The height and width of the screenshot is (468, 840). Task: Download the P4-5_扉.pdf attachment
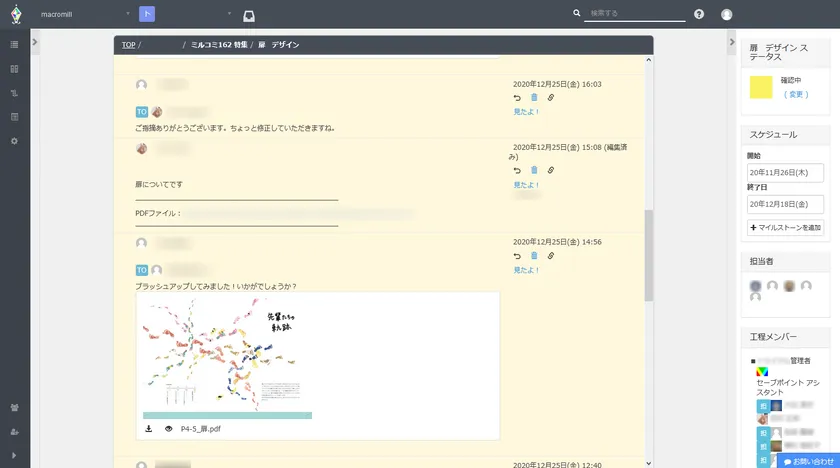[x=149, y=429]
